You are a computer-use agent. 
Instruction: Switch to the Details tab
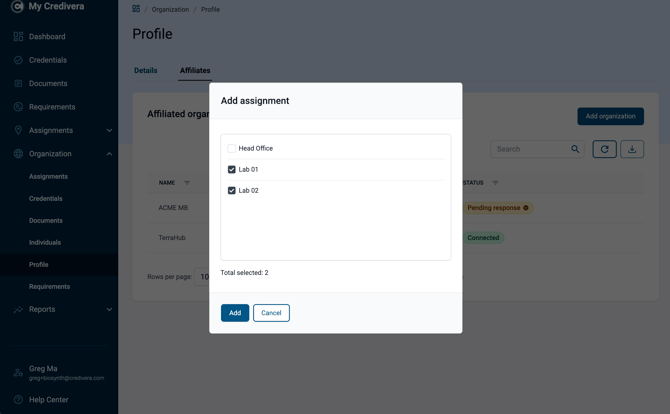click(x=146, y=70)
